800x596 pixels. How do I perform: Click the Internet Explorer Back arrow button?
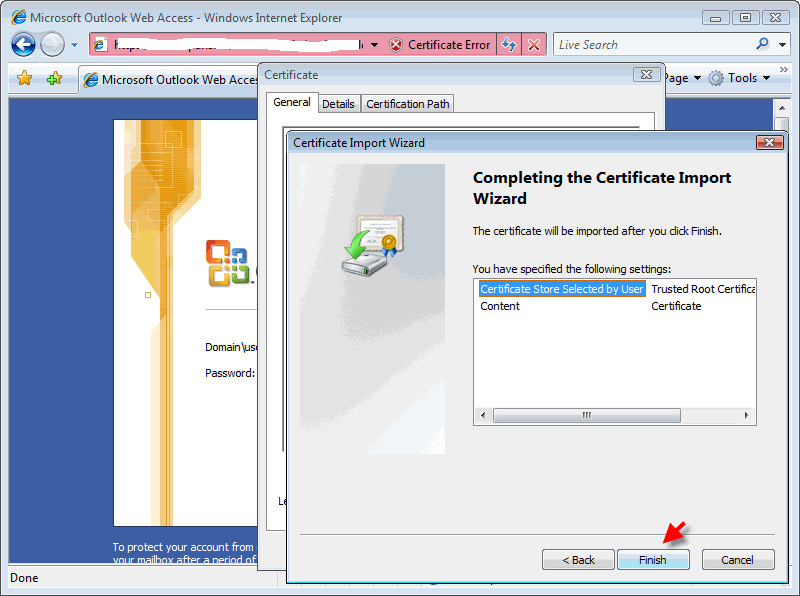(23, 45)
